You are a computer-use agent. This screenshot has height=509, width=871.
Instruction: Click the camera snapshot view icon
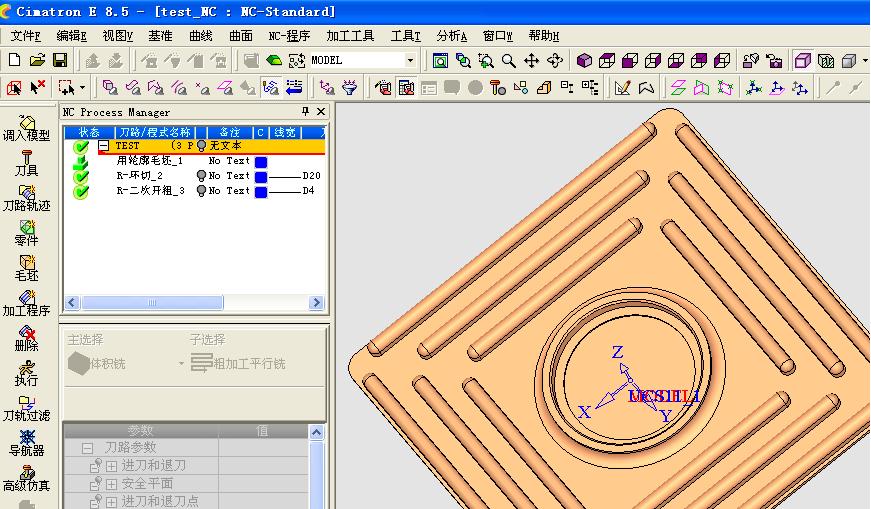pos(774,60)
